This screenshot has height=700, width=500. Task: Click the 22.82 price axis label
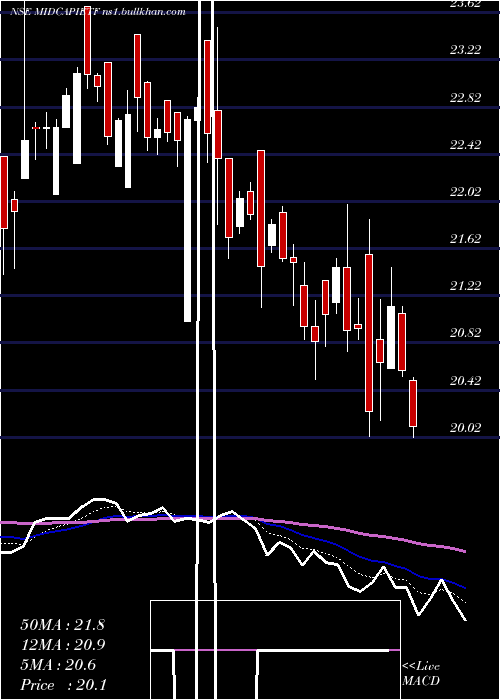point(465,97)
